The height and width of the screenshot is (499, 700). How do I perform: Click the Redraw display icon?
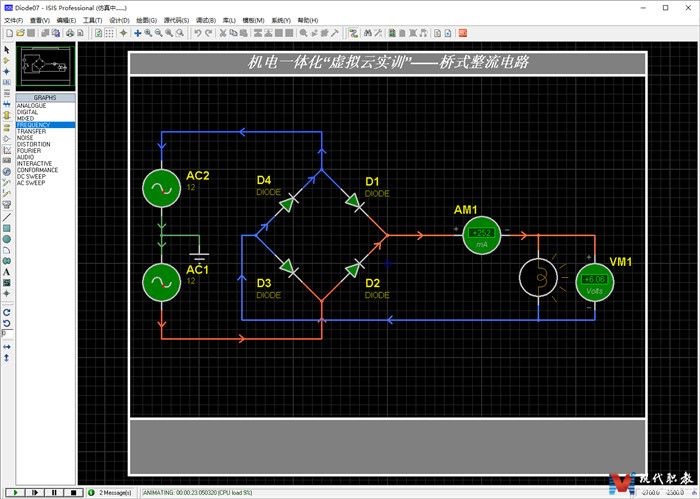[x=99, y=33]
